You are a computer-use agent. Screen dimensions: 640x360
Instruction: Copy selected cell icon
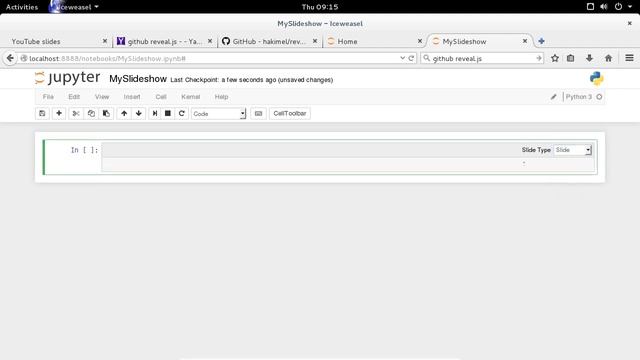(91, 113)
